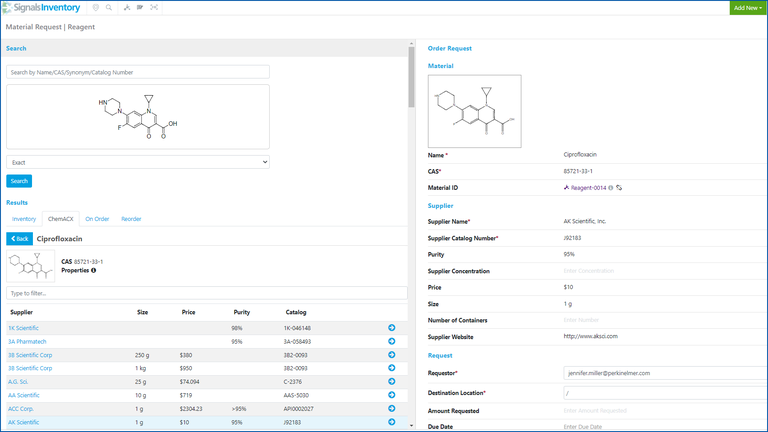The image size is (768, 432).
Task: Click the results panel scrollbar thumb
Action: (411, 77)
